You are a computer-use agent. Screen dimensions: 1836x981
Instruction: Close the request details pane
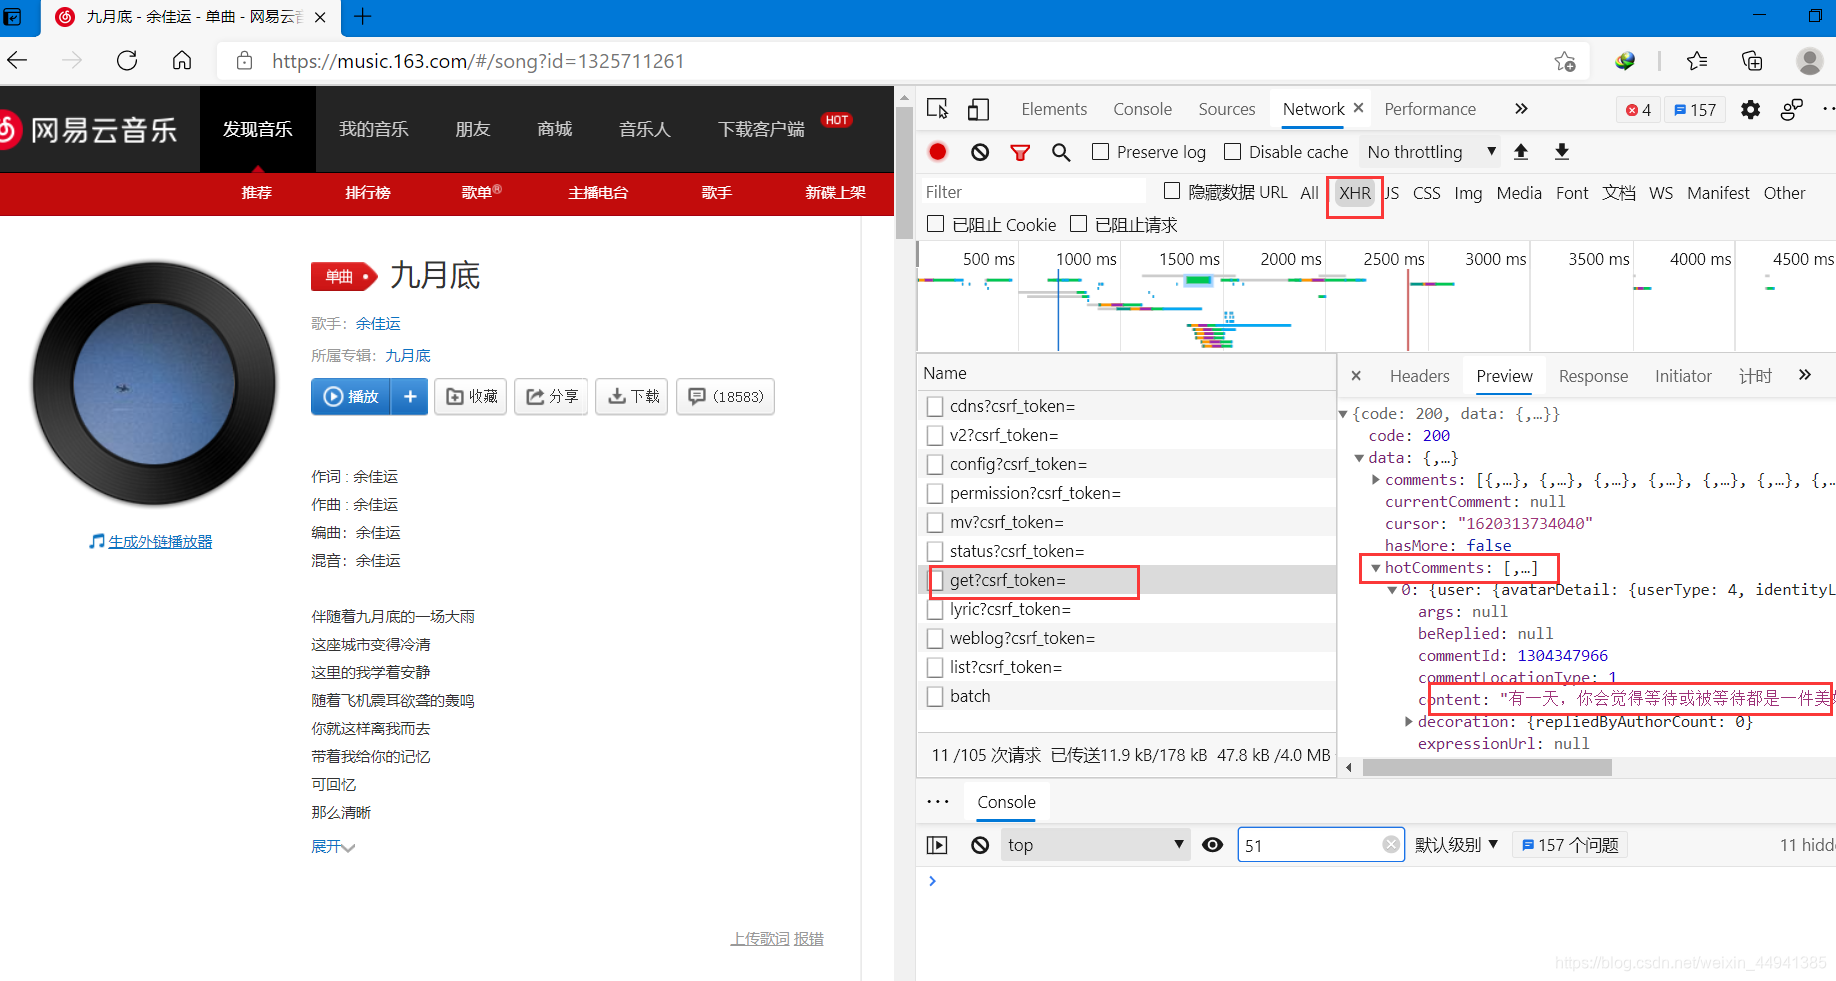pyautogui.click(x=1356, y=376)
